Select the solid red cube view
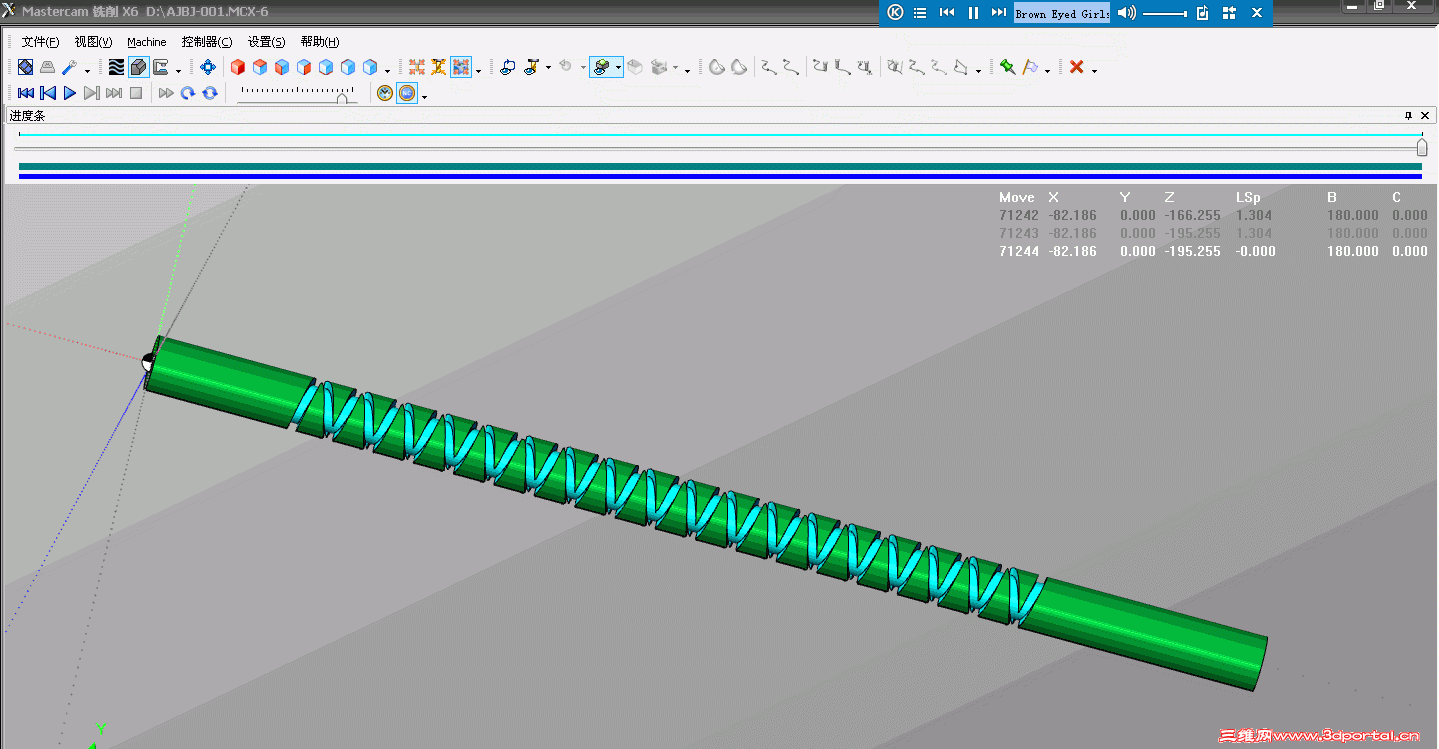 click(x=238, y=67)
